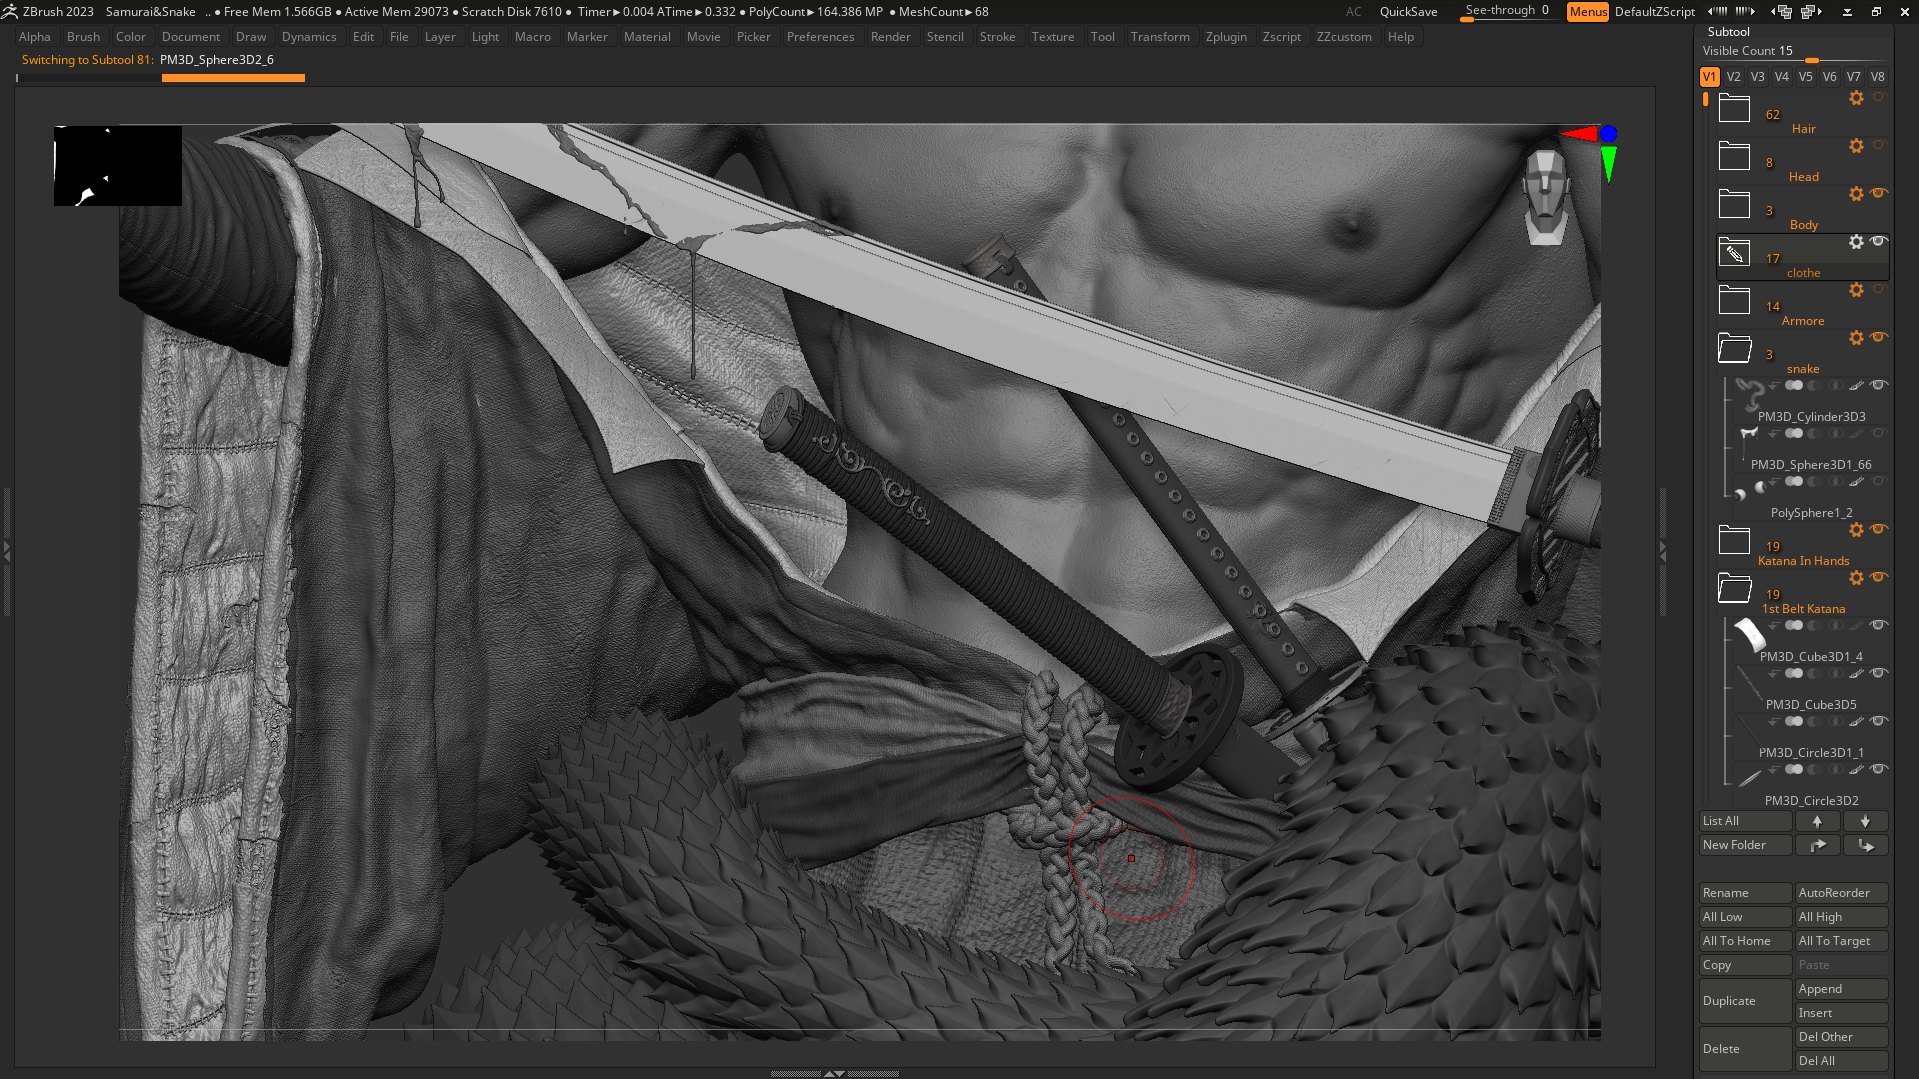Hide the snake folder with its eye icon
The image size is (1919, 1079).
point(1879,337)
